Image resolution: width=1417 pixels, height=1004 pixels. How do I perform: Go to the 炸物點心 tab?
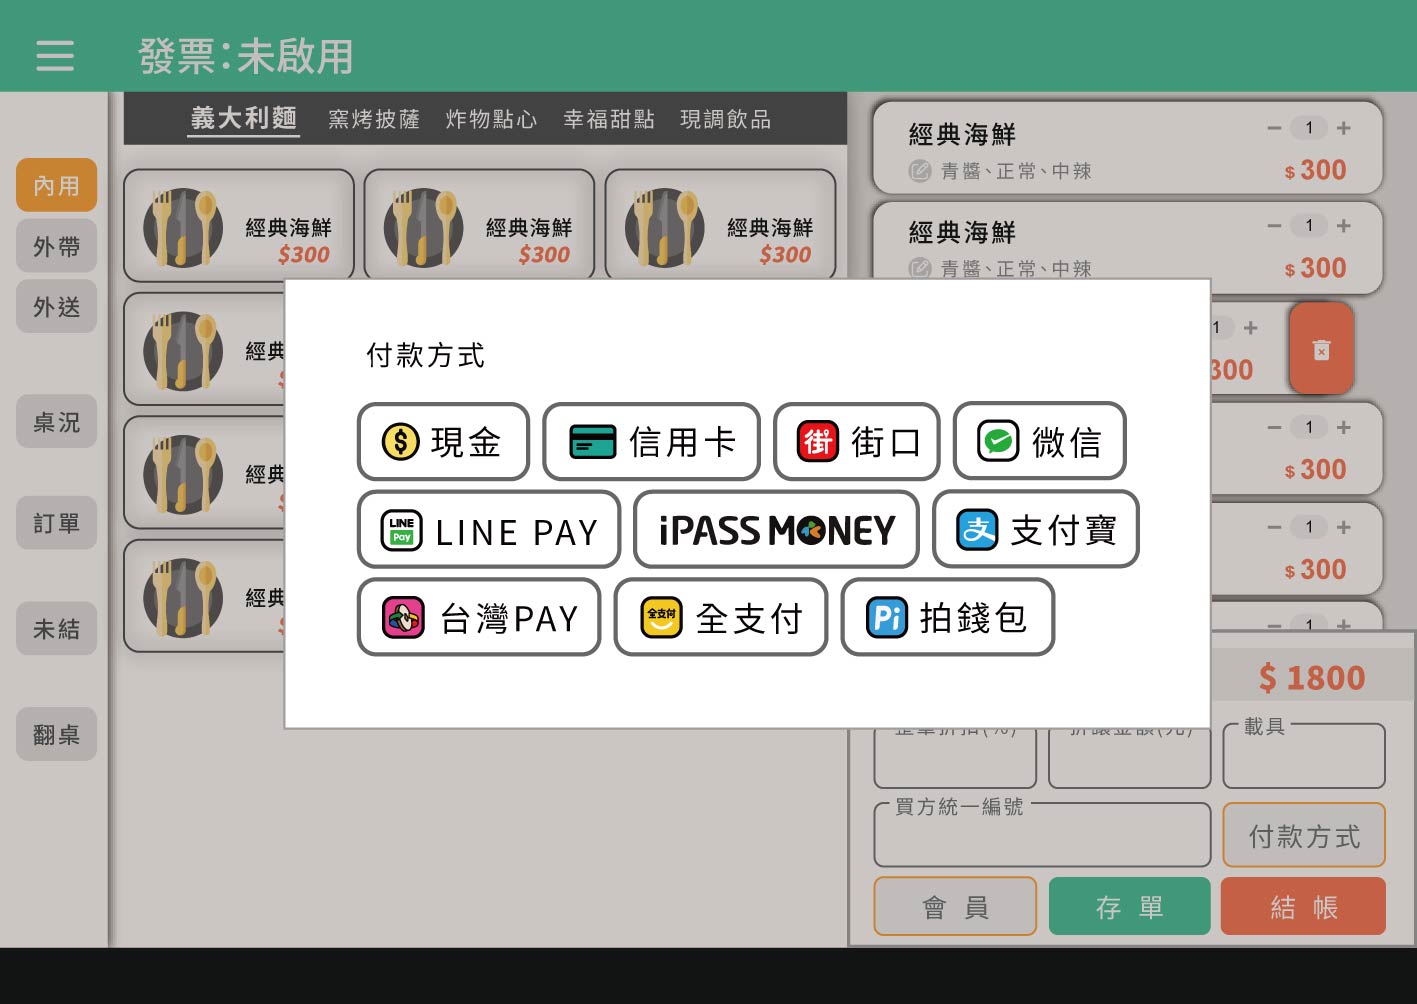click(491, 120)
